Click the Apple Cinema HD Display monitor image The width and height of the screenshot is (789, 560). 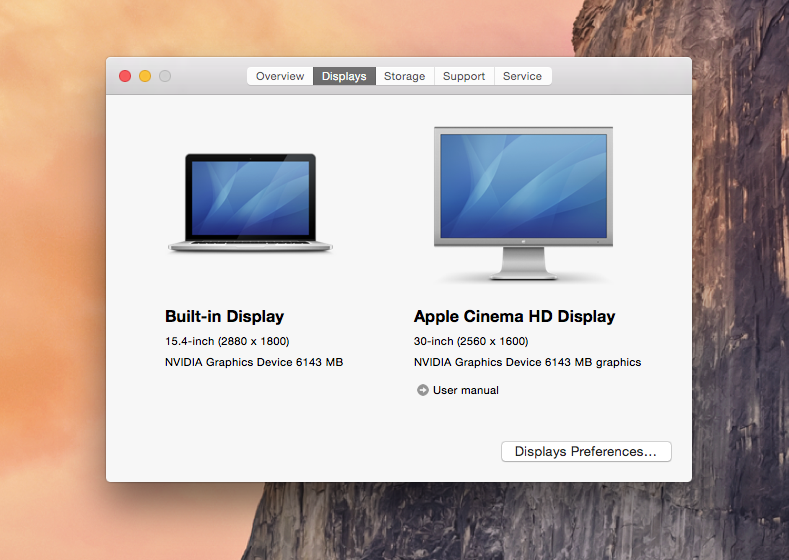coord(523,203)
